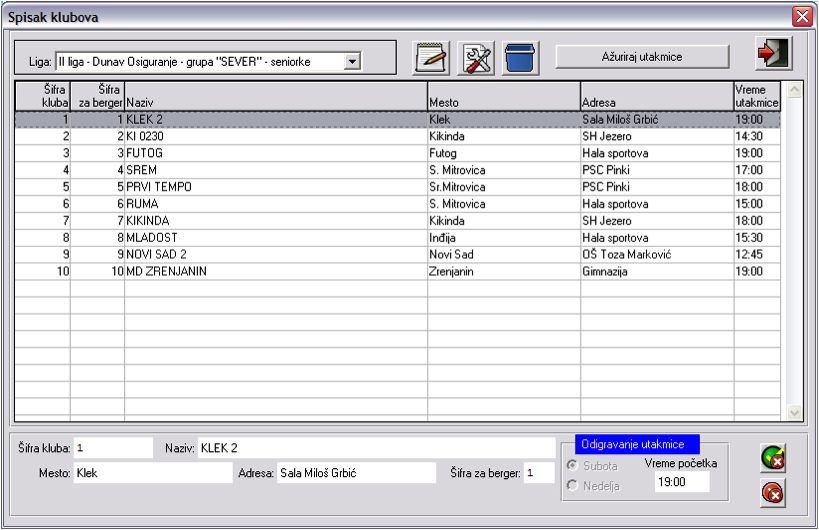The width and height of the screenshot is (819, 530).
Task: Select the NOVI SAD 2 club row
Action: (x=275, y=254)
